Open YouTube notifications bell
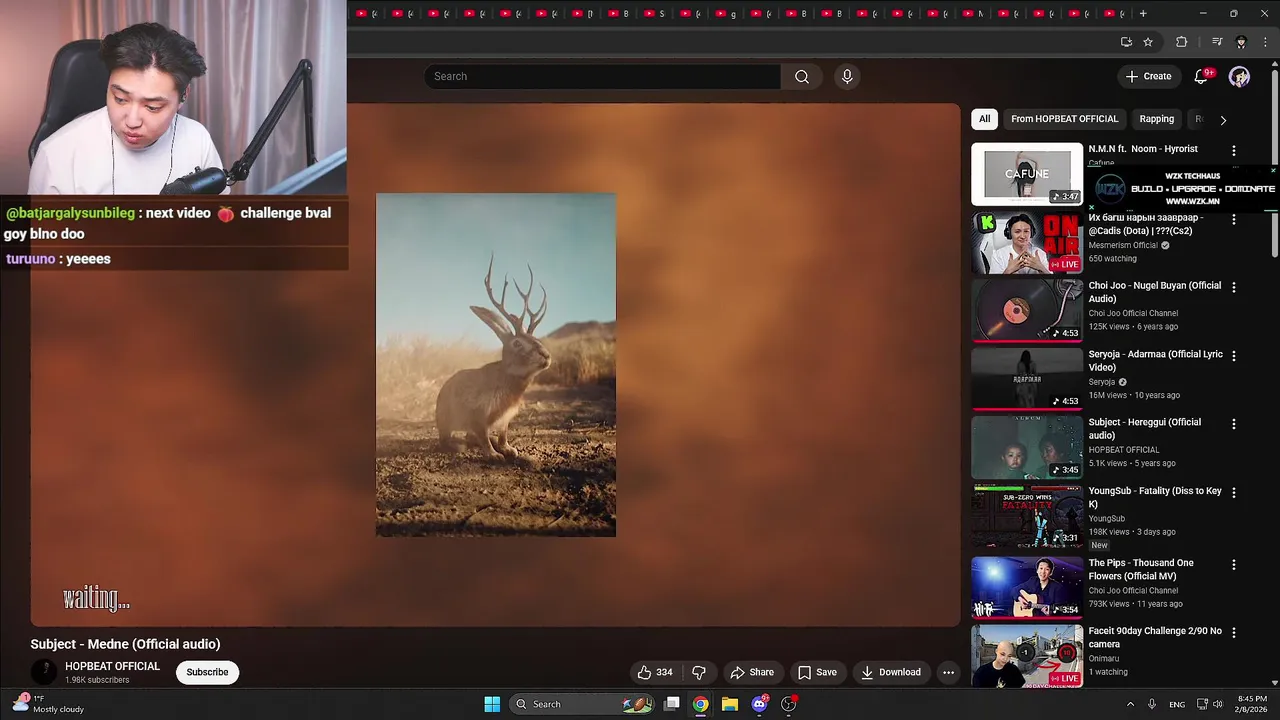Viewport: 1280px width, 720px height. (x=1202, y=76)
